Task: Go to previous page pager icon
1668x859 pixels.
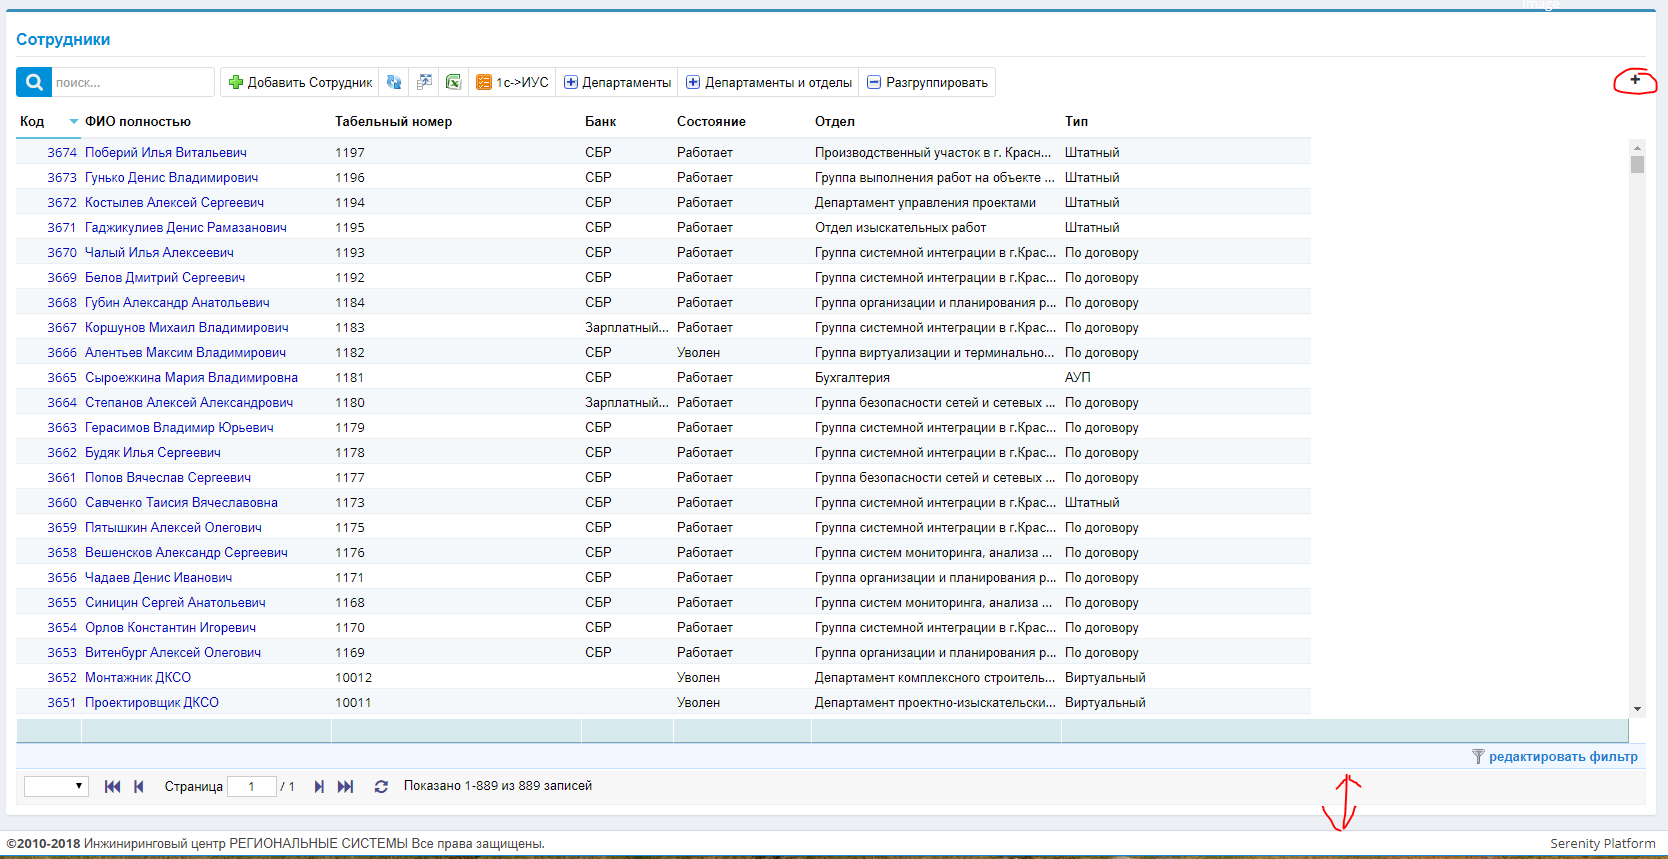Action: [139, 786]
